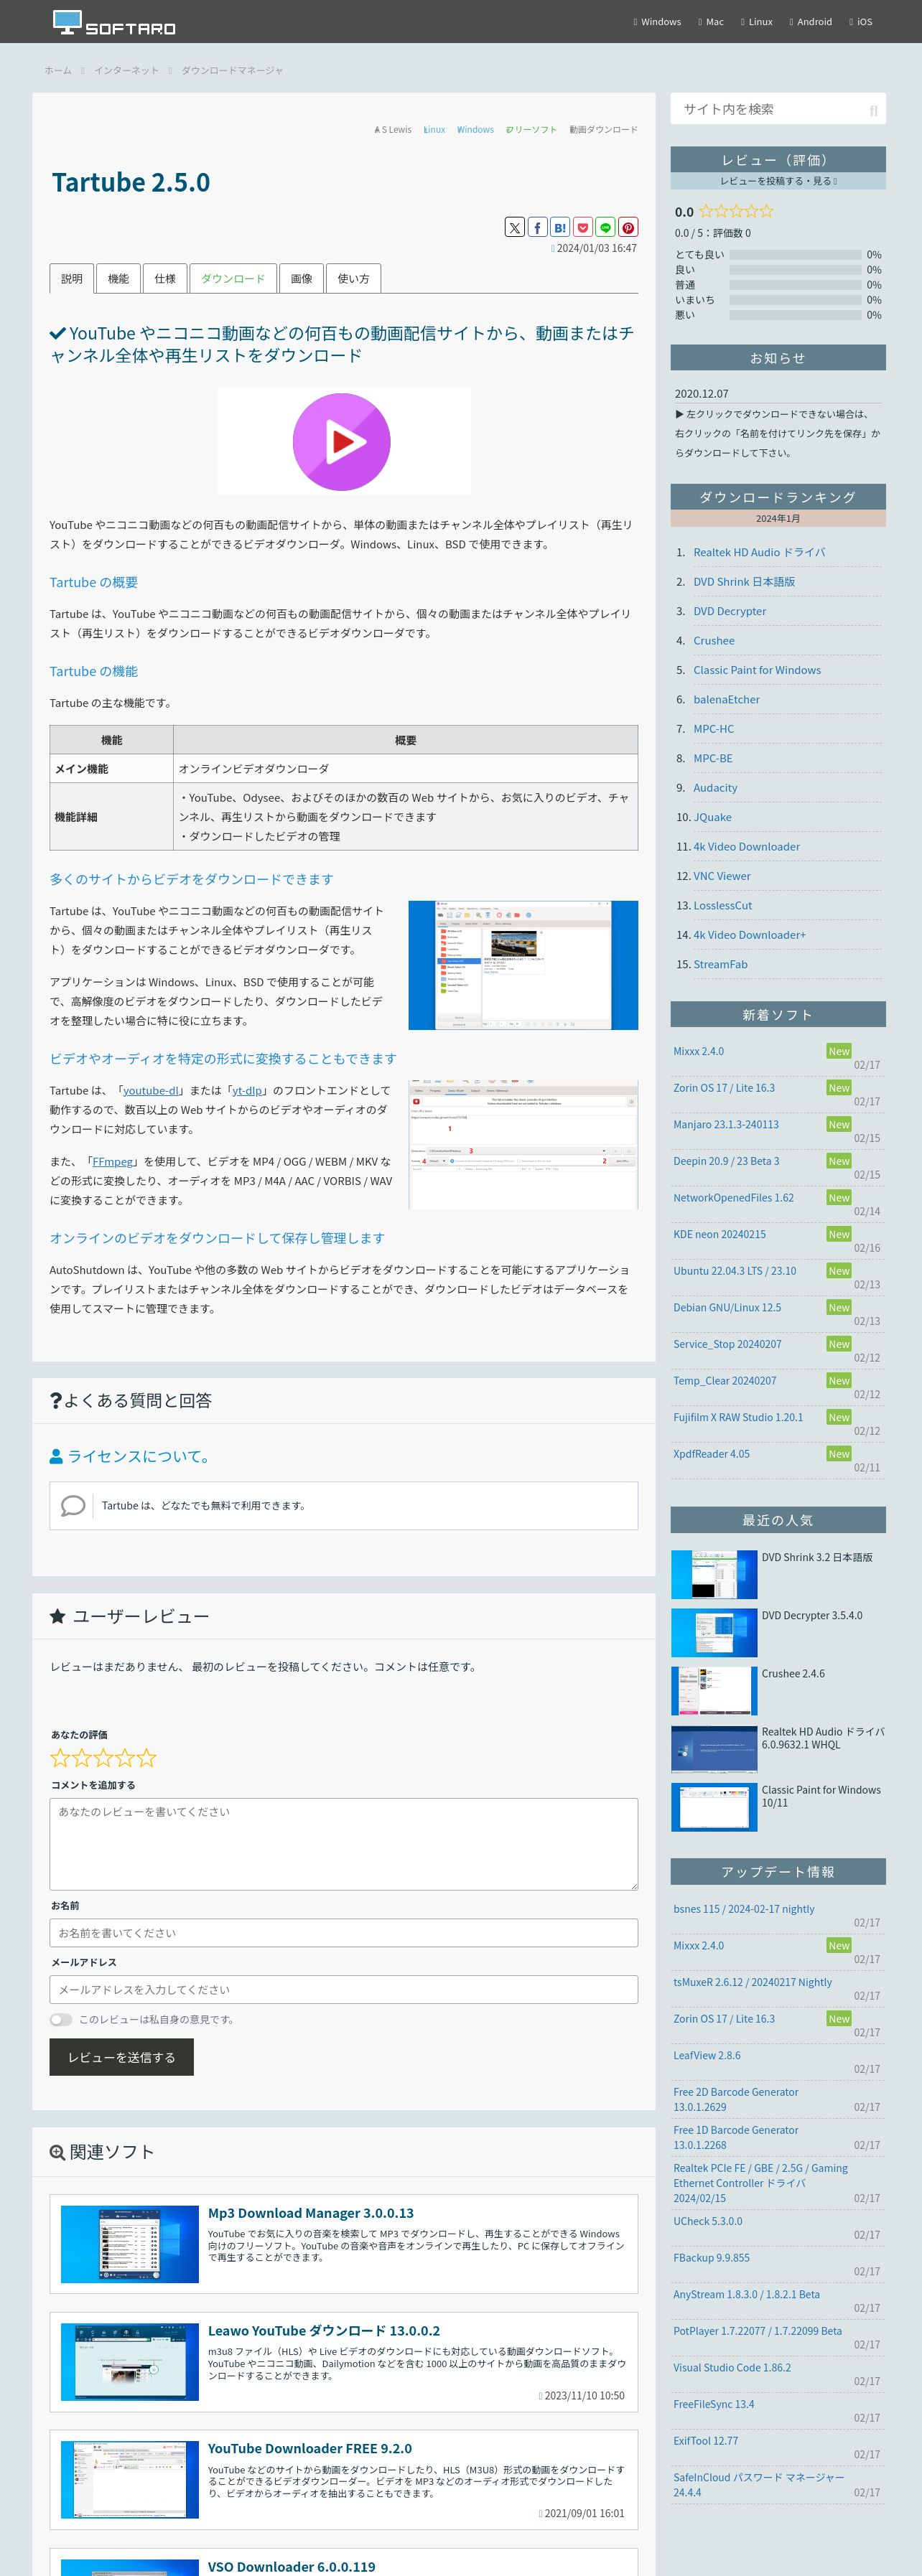
Task: Open the Mac menu in the top navigation
Action: 711,22
